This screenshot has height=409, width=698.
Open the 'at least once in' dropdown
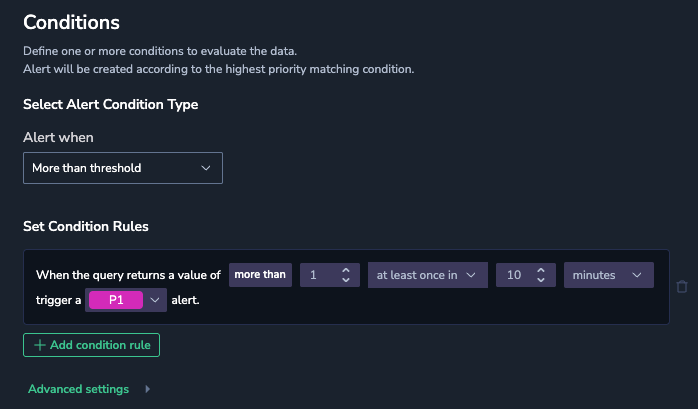427,275
